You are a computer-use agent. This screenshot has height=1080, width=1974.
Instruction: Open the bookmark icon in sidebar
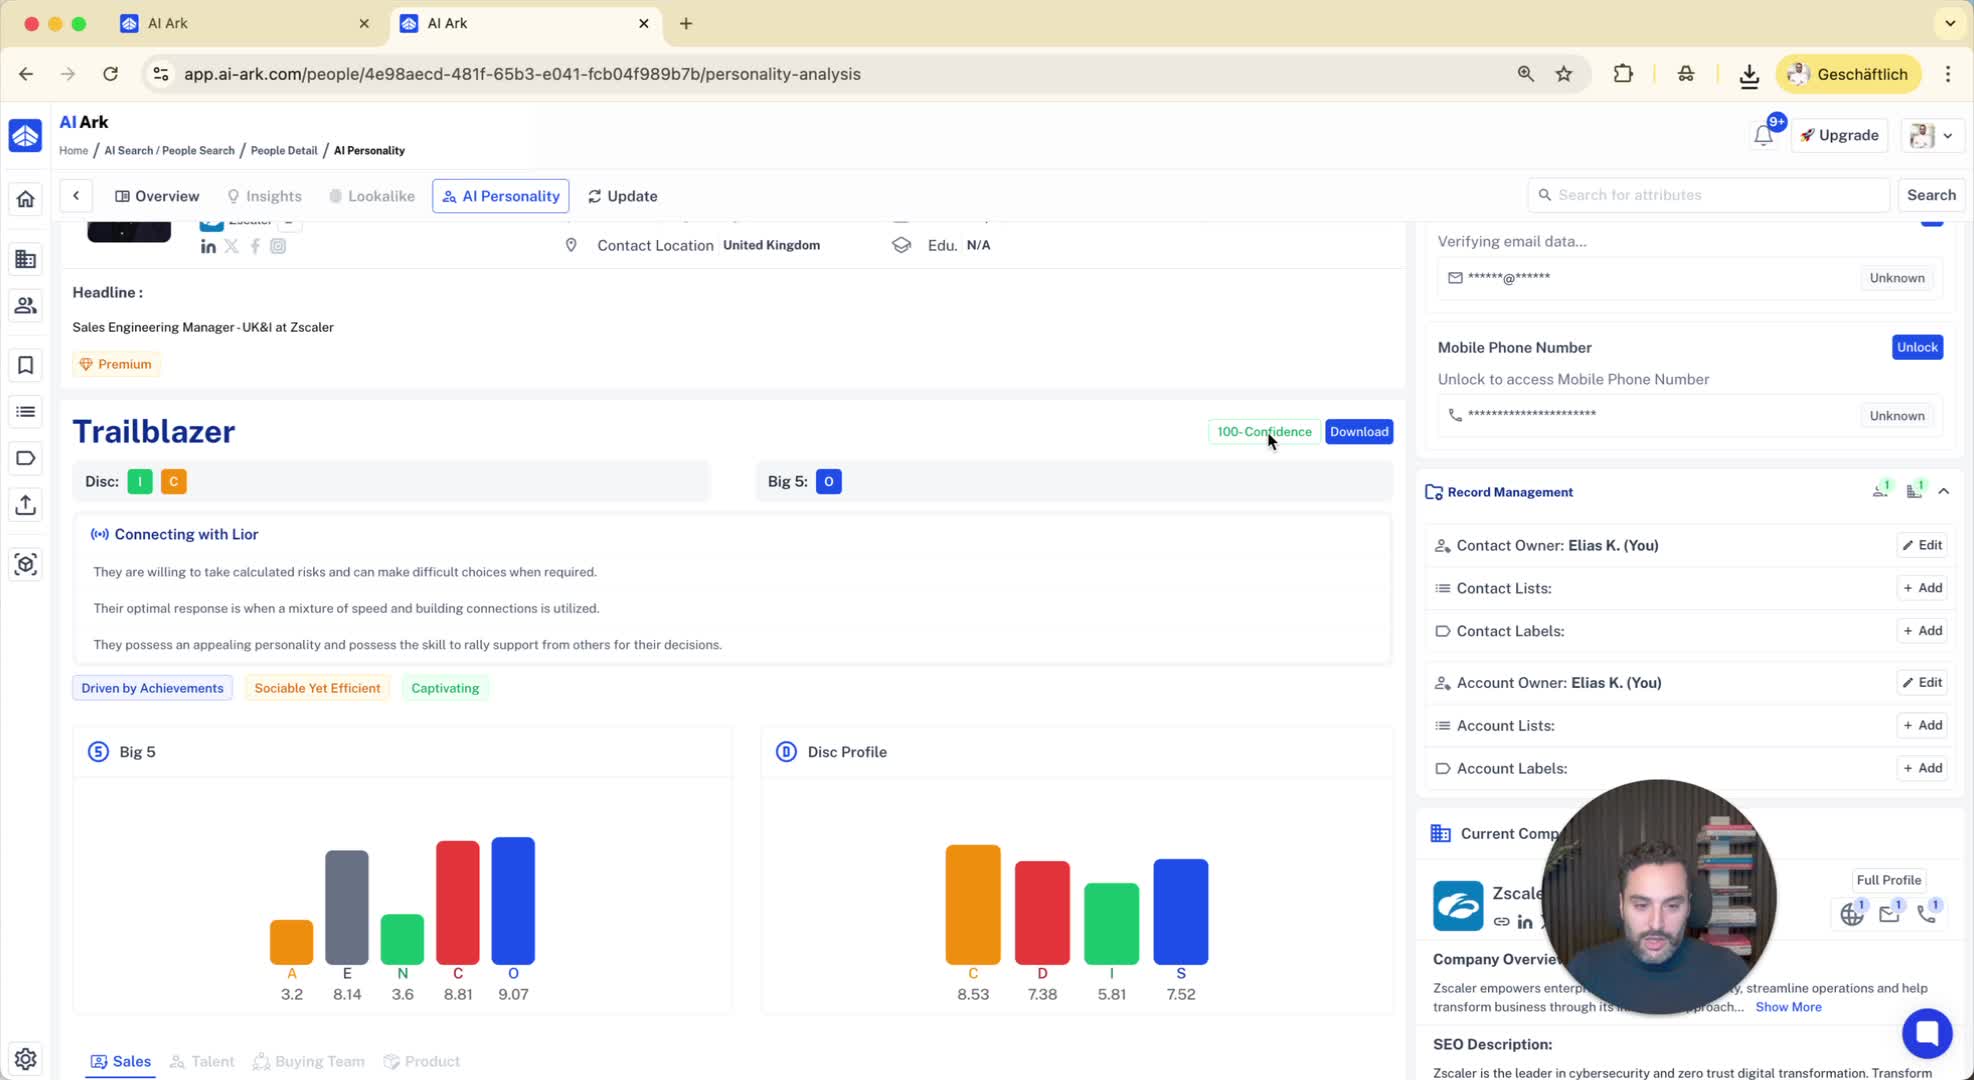pyautogui.click(x=25, y=366)
